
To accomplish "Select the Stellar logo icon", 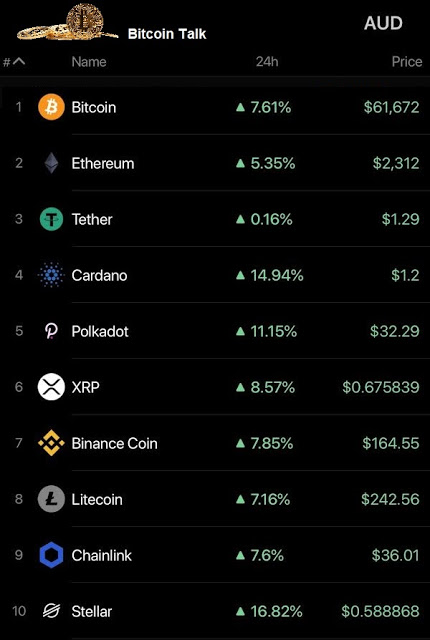I will pyautogui.click(x=51, y=611).
